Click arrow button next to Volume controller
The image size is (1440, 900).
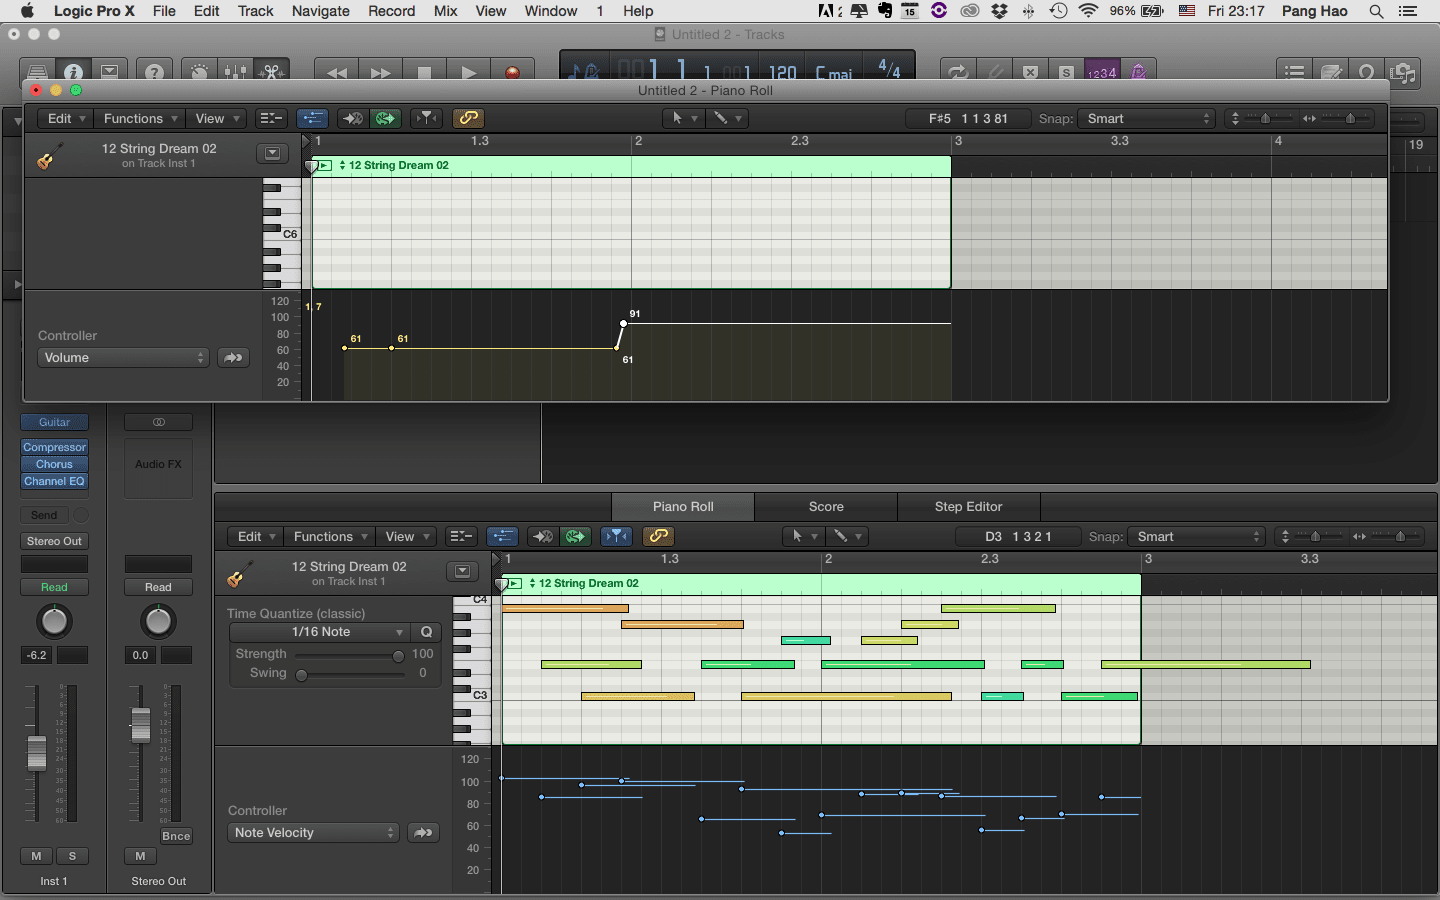coord(233,358)
